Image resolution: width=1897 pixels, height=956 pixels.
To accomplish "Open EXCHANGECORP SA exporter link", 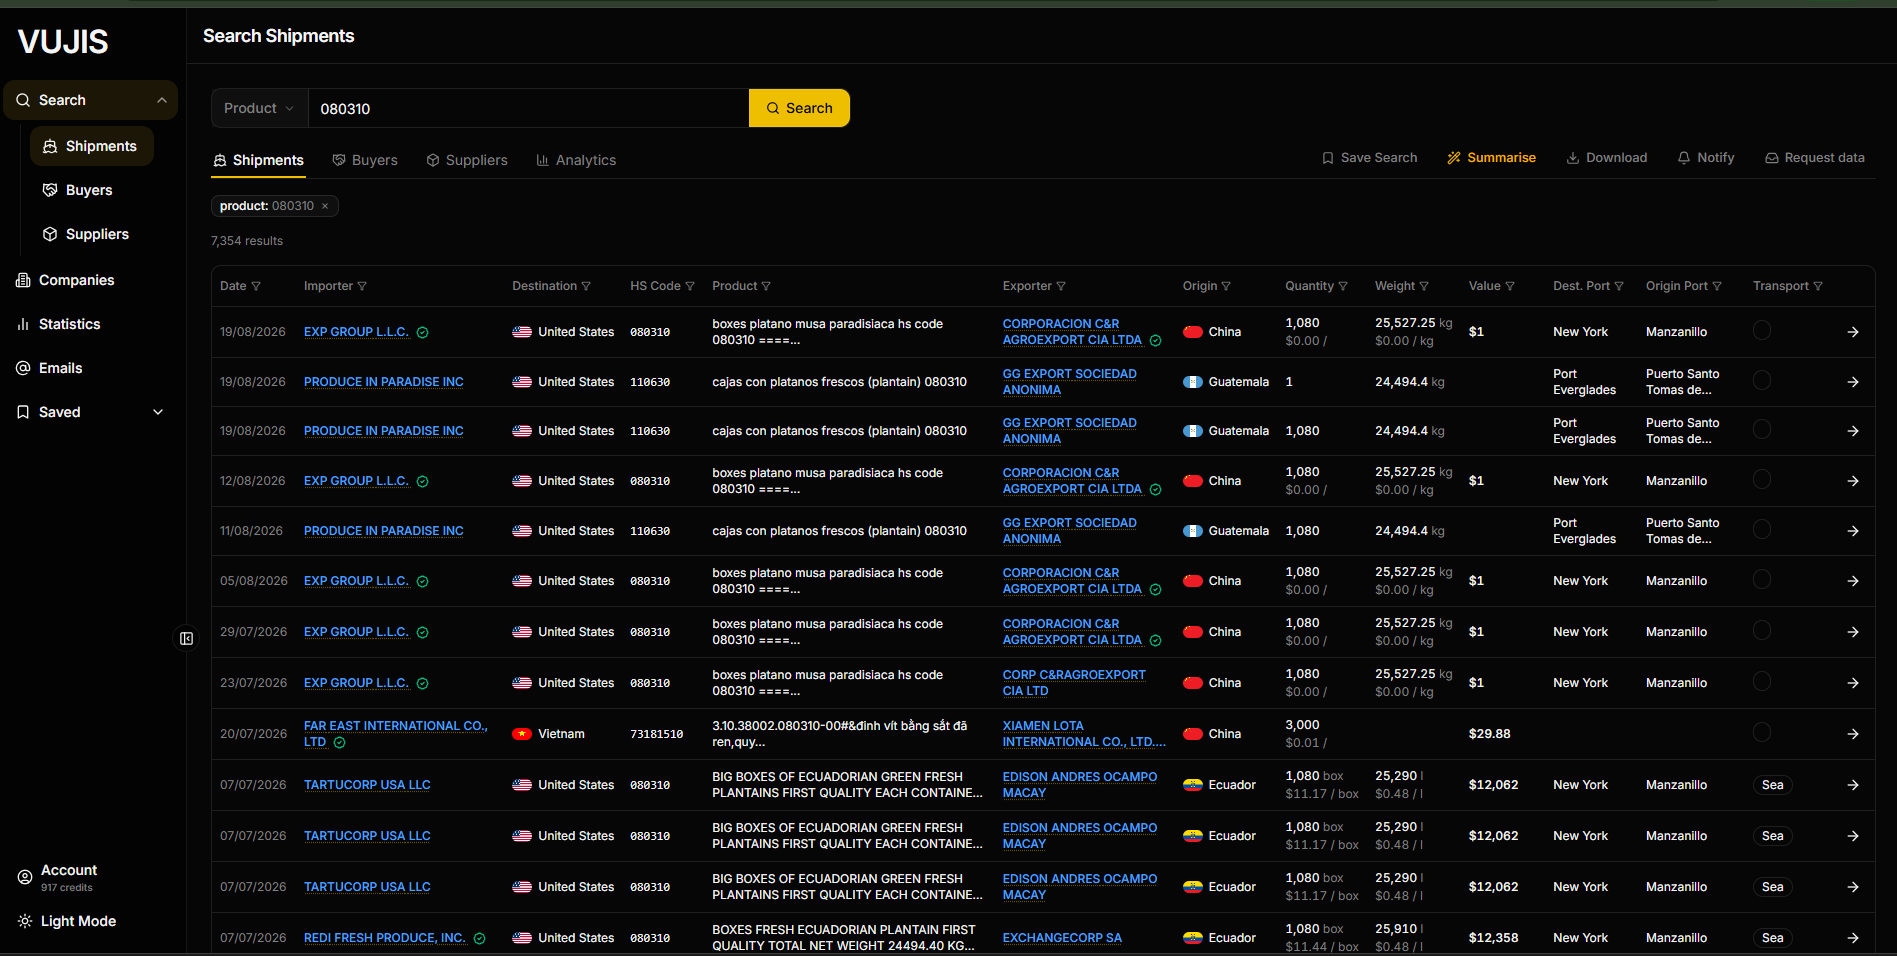I will pos(1062,938).
